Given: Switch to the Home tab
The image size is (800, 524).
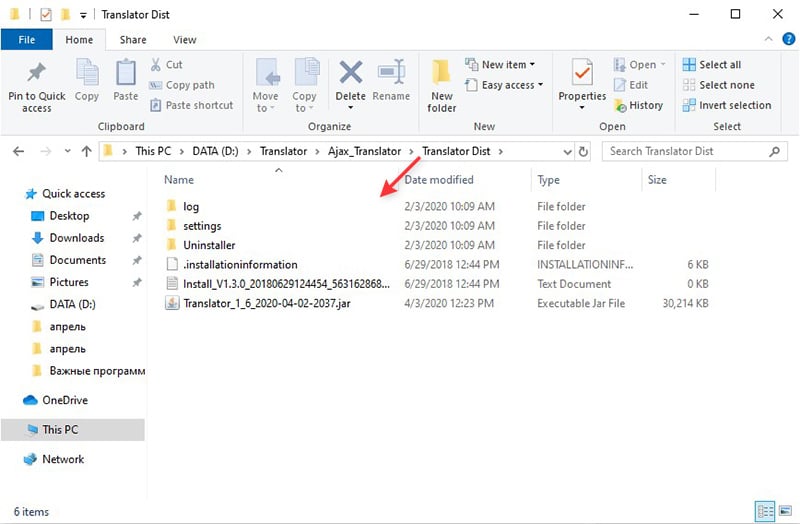Looking at the screenshot, I should pos(79,39).
